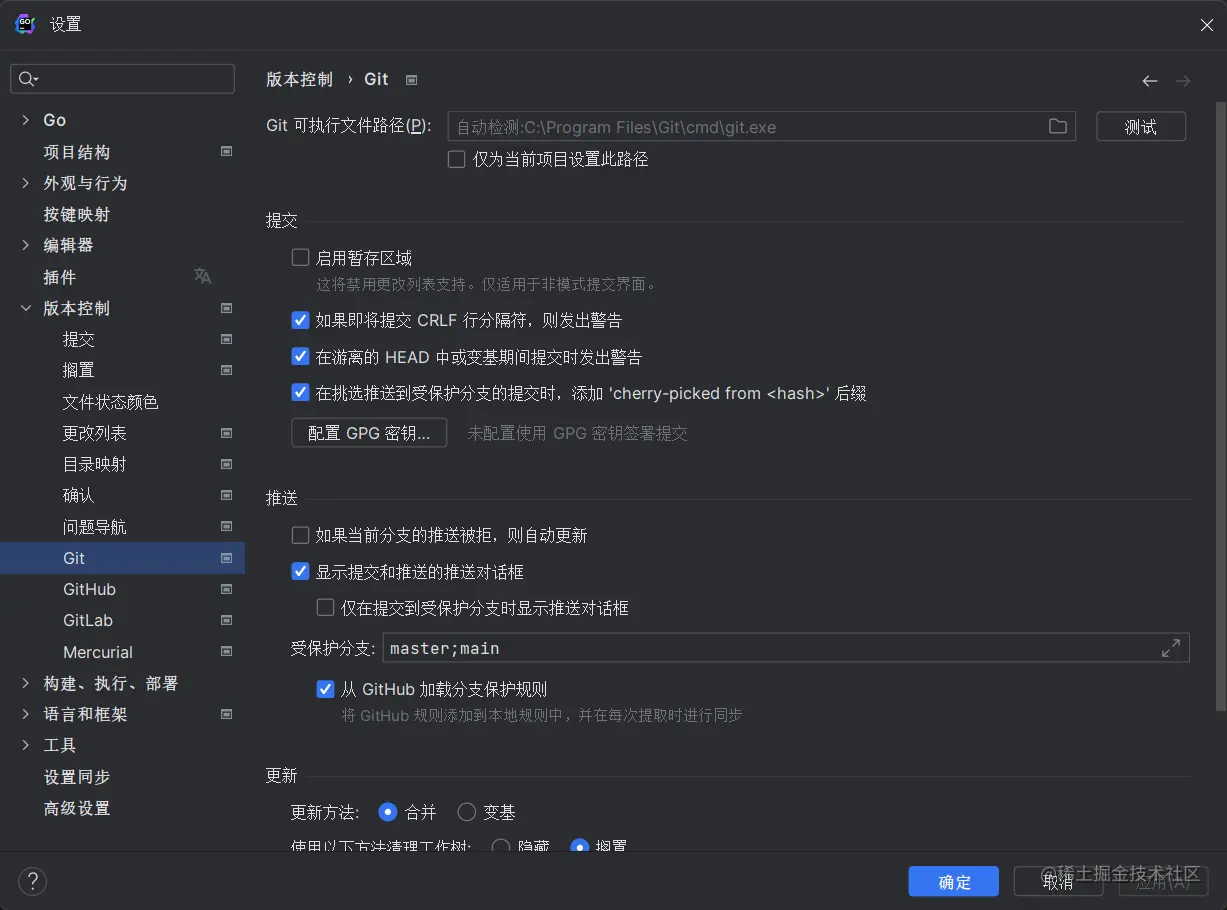Screen dimensions: 1227x910
Task: Expand the 受保护分支 field using the diagonal arrows icon
Action: pyautogui.click(x=1171, y=648)
